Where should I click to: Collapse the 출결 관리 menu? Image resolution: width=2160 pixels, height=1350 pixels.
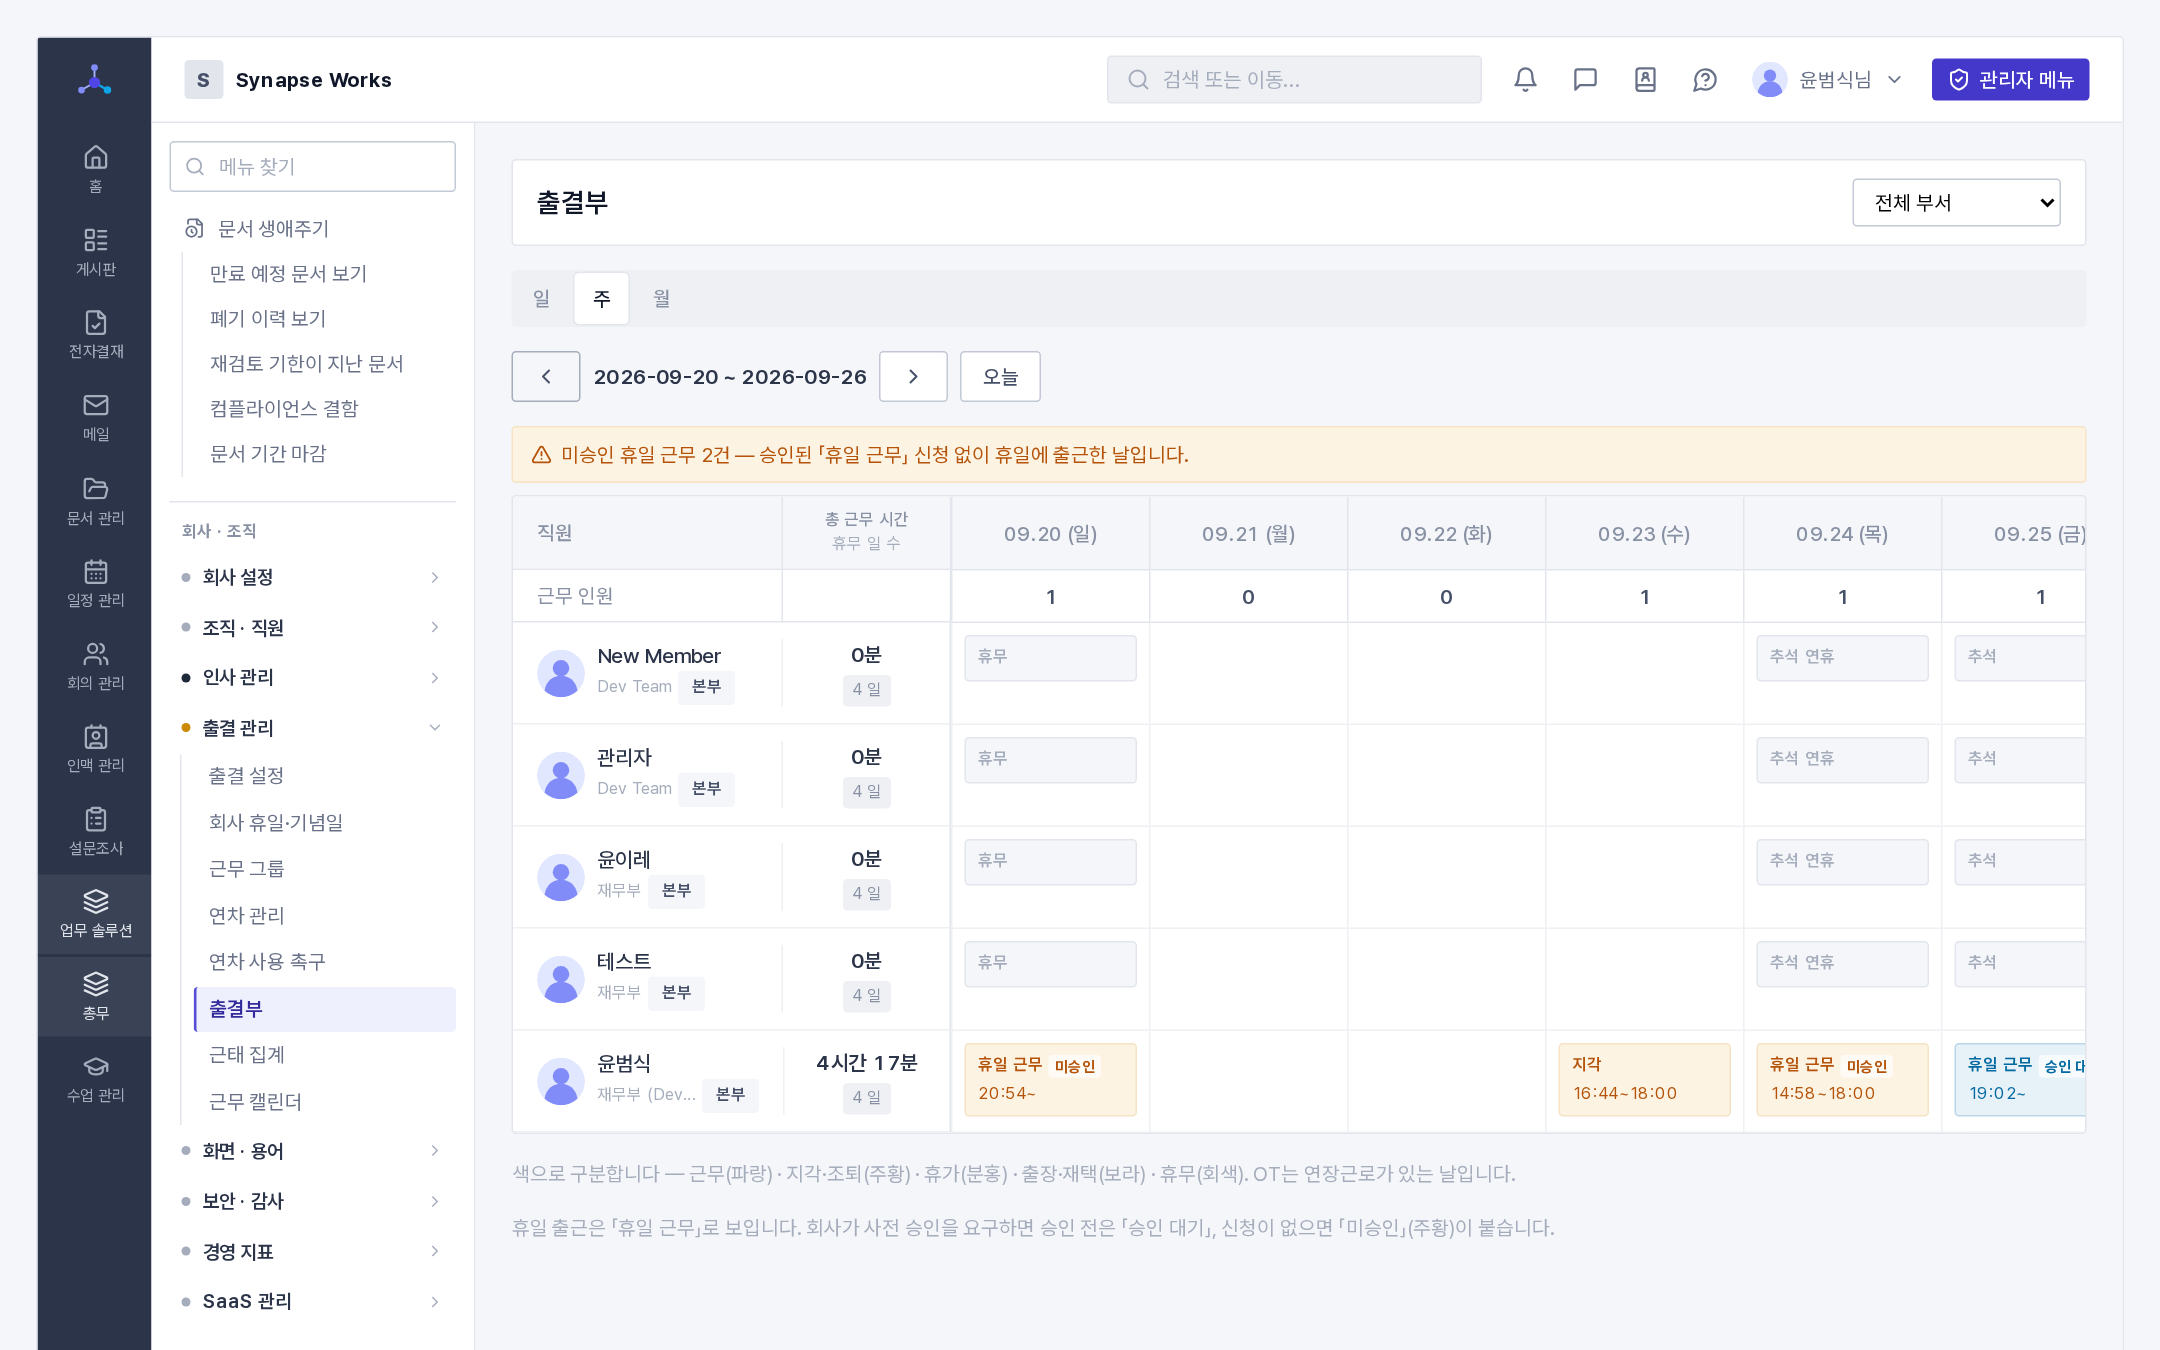(x=312, y=727)
